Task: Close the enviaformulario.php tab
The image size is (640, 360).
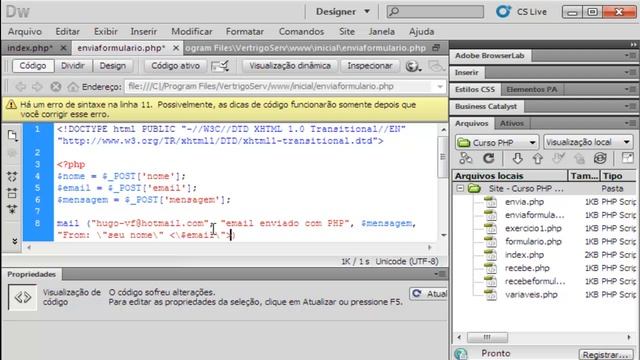Action: [176, 48]
